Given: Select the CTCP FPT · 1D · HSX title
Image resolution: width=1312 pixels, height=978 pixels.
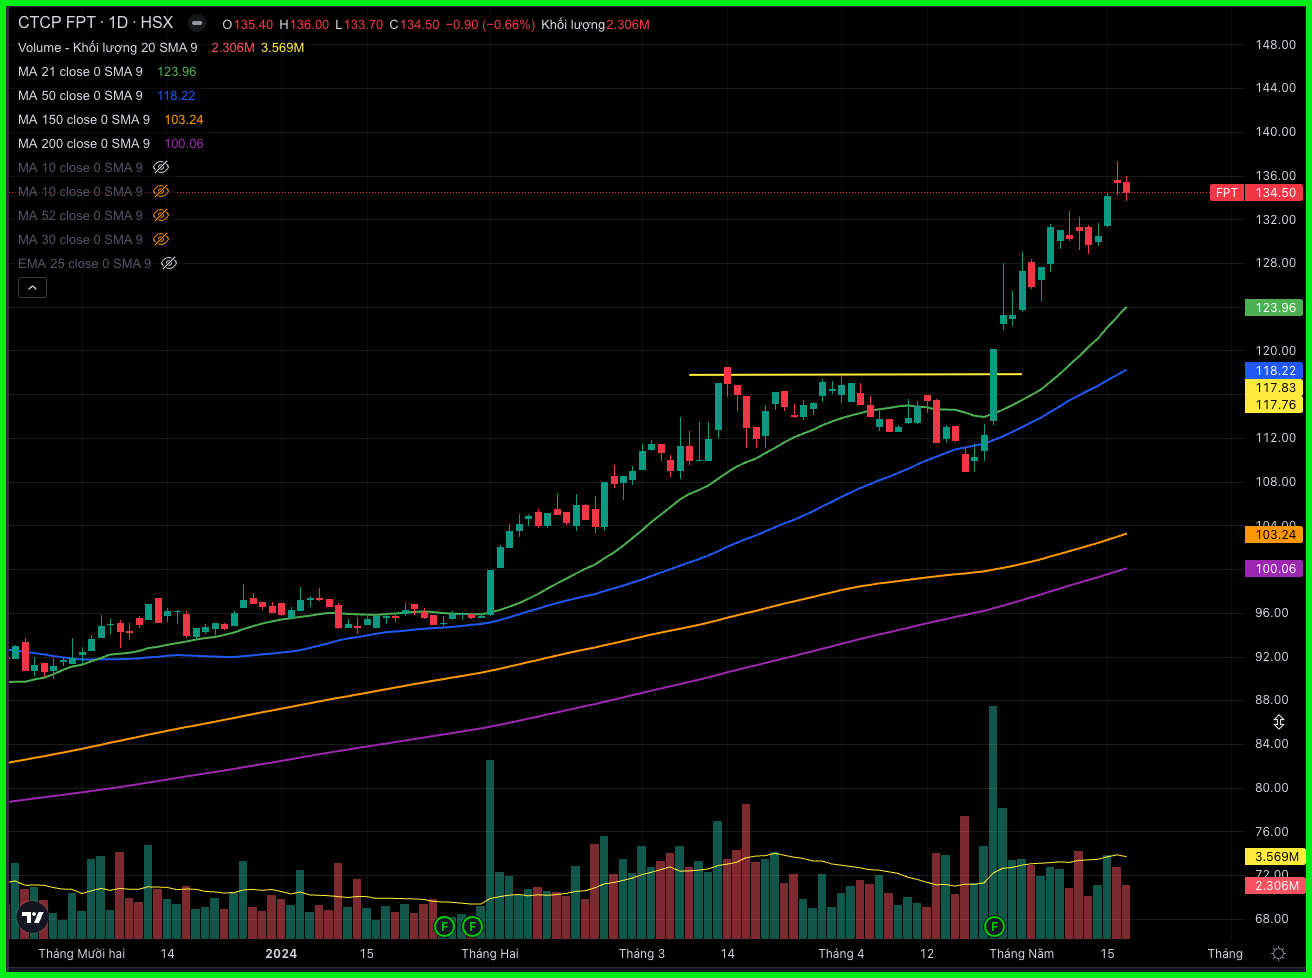Looking at the screenshot, I should click(x=95, y=23).
